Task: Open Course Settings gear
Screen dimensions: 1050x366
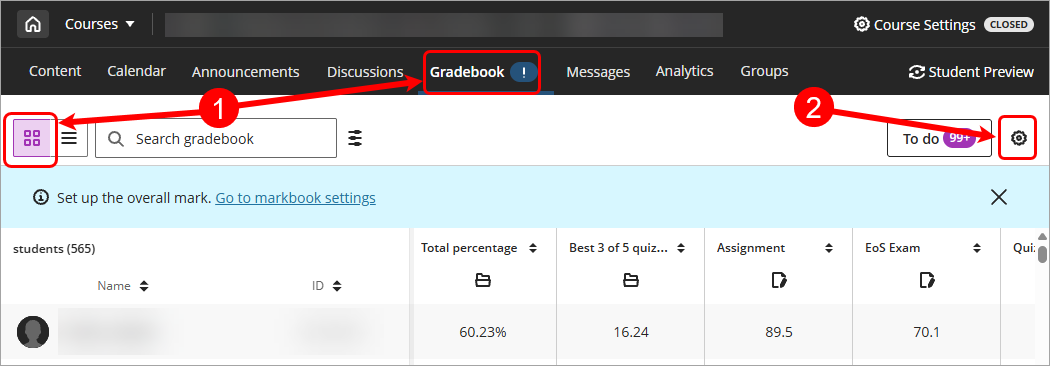Action: [915, 25]
